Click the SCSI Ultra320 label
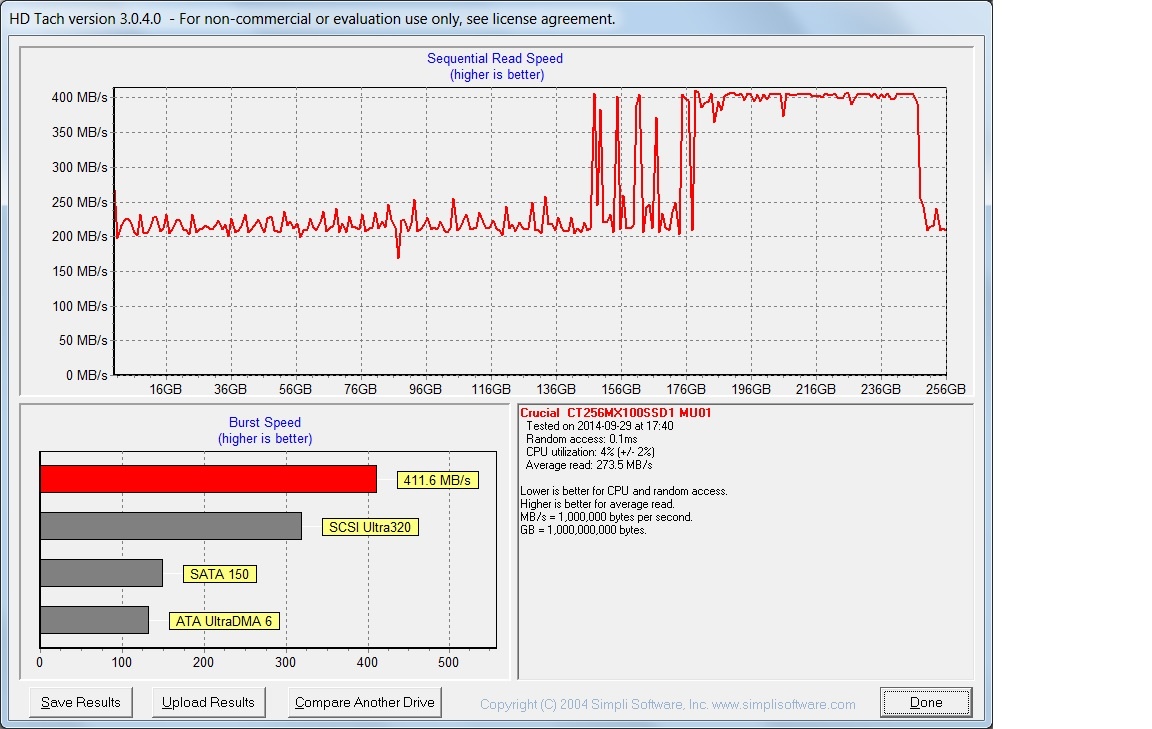Image resolution: width=1152 pixels, height=729 pixels. pos(370,528)
